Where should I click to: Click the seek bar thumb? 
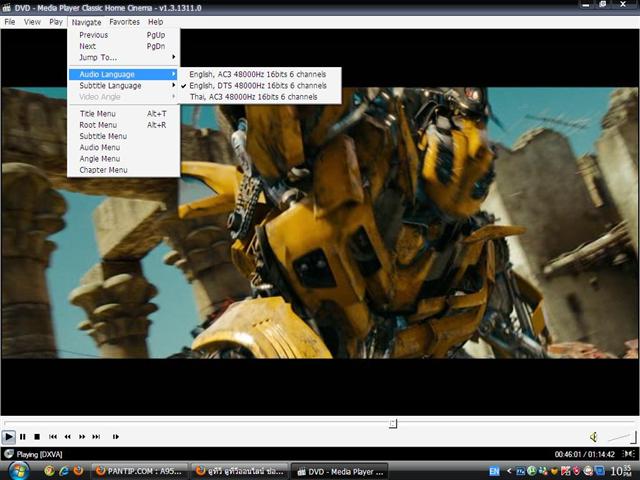393,423
